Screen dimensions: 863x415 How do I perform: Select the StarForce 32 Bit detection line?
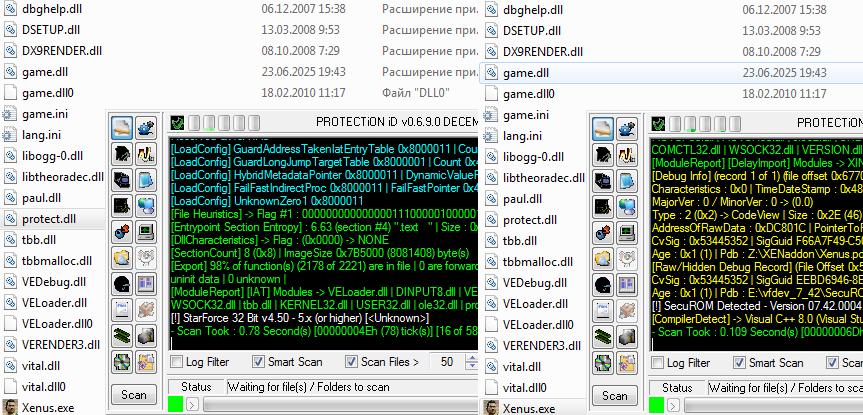click(x=300, y=319)
